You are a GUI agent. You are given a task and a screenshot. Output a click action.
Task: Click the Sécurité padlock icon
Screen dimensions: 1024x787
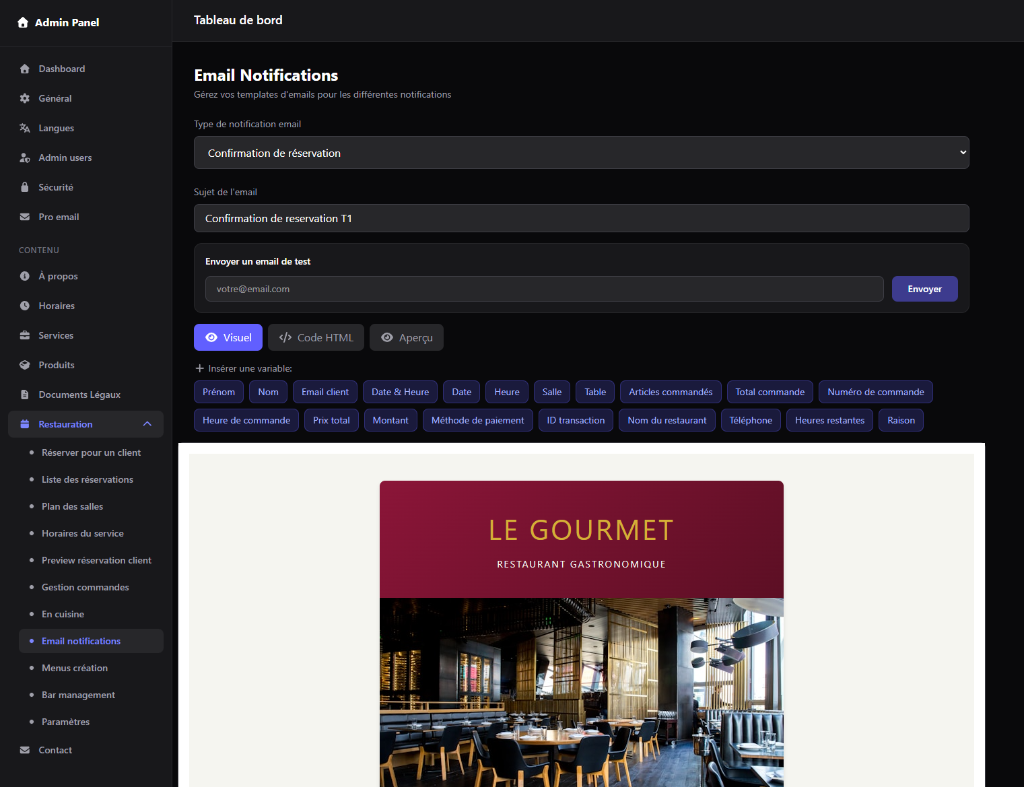pyautogui.click(x=24, y=187)
